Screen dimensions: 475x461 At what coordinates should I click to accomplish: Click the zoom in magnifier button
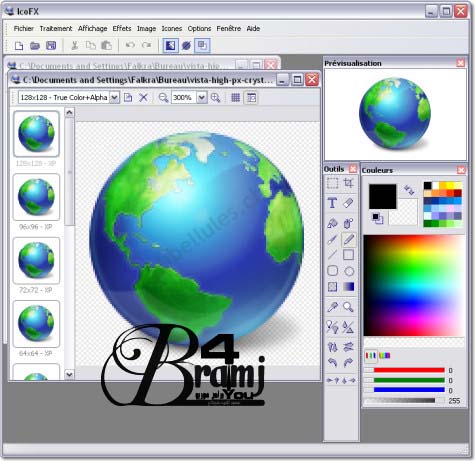pyautogui.click(x=216, y=98)
